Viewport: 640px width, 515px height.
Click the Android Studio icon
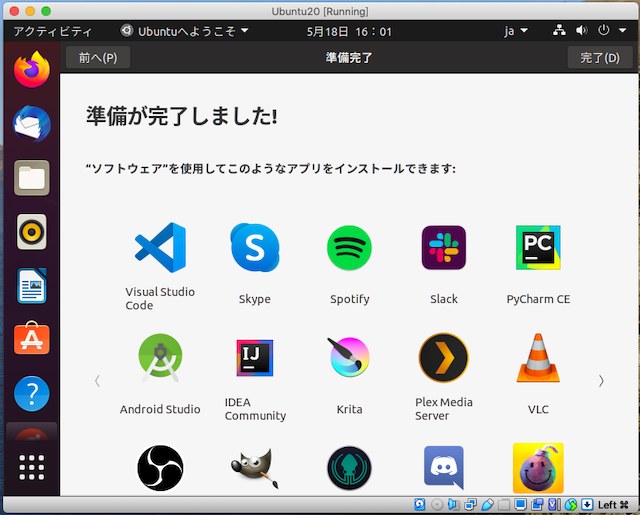click(x=160, y=358)
